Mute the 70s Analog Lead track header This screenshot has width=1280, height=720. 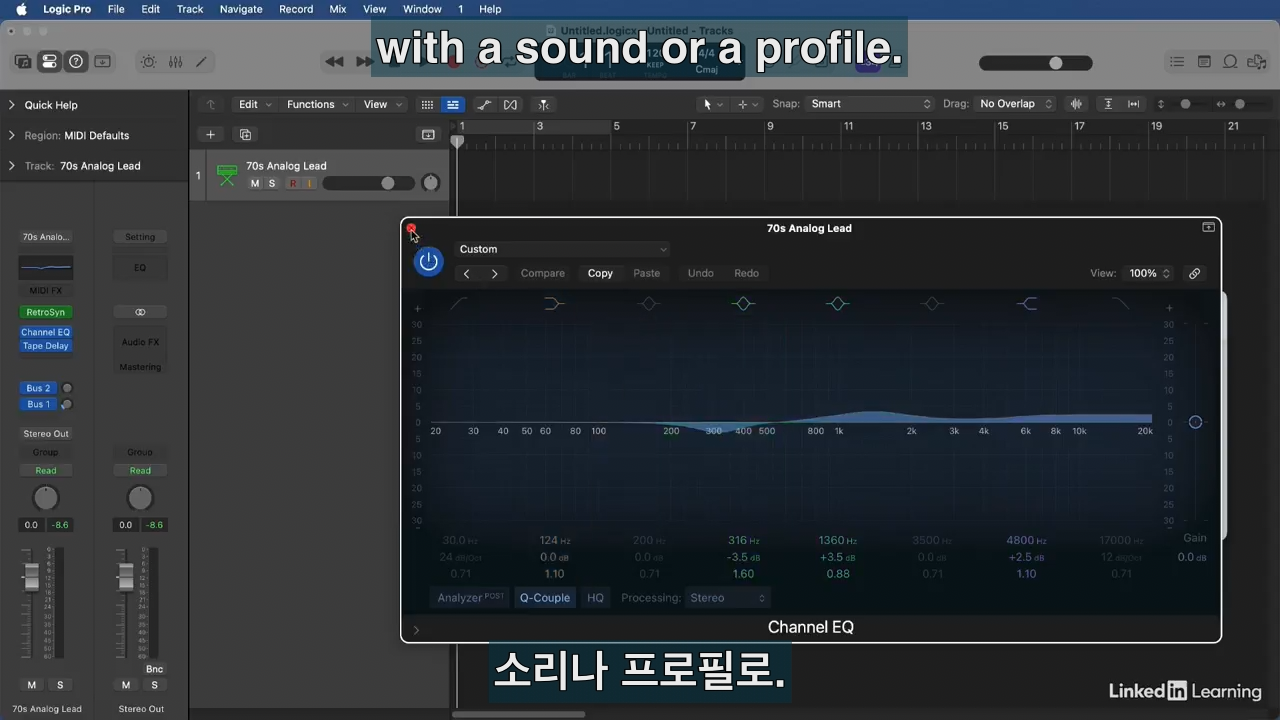coord(255,184)
